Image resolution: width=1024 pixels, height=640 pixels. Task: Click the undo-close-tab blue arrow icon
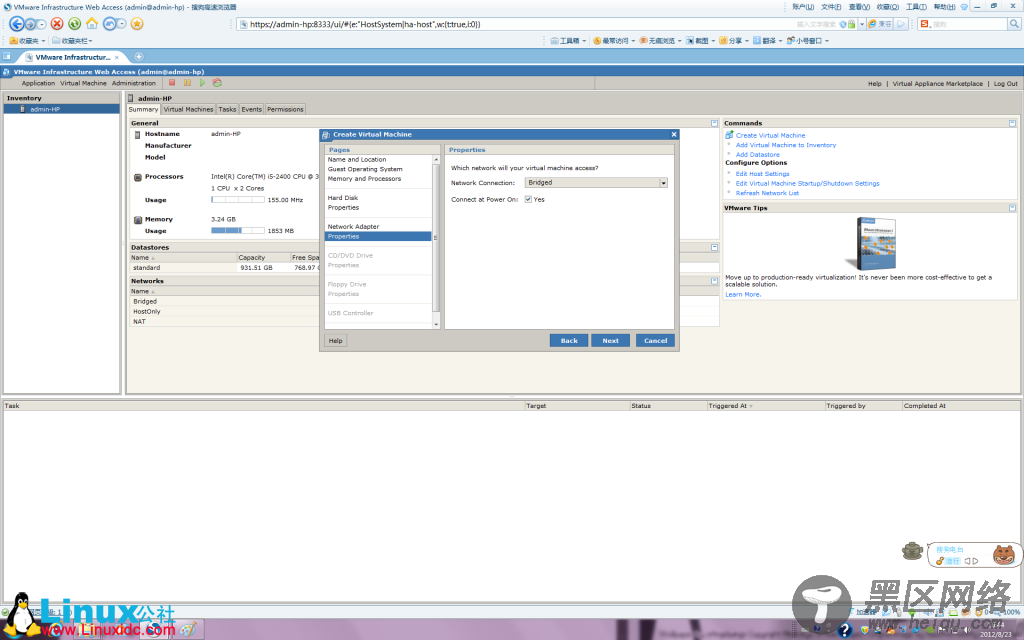(x=109, y=24)
